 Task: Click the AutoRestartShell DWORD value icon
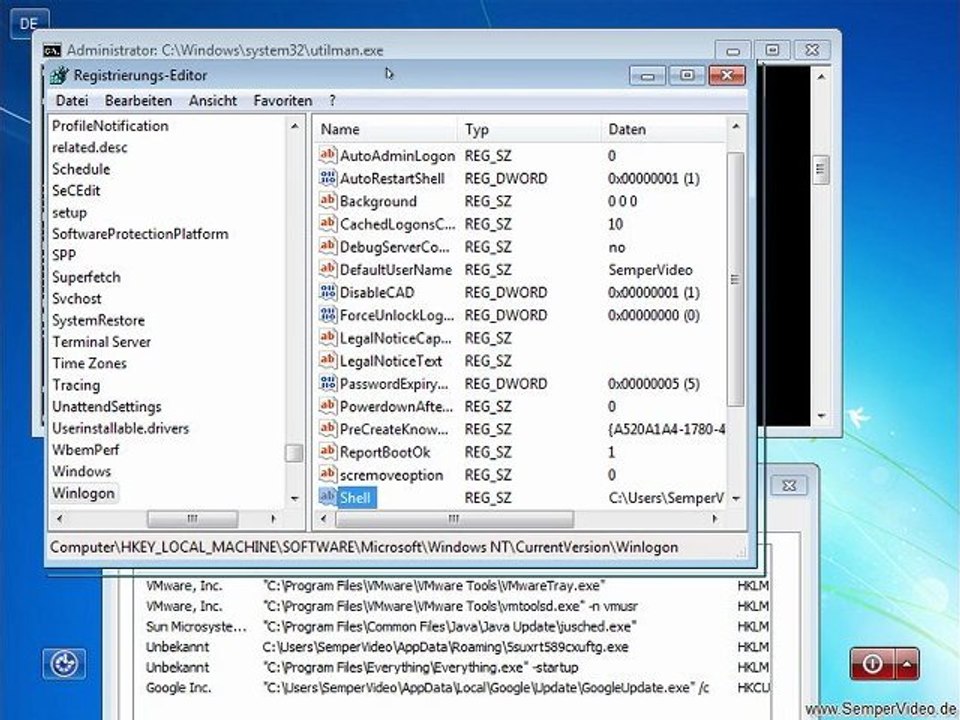coord(328,178)
